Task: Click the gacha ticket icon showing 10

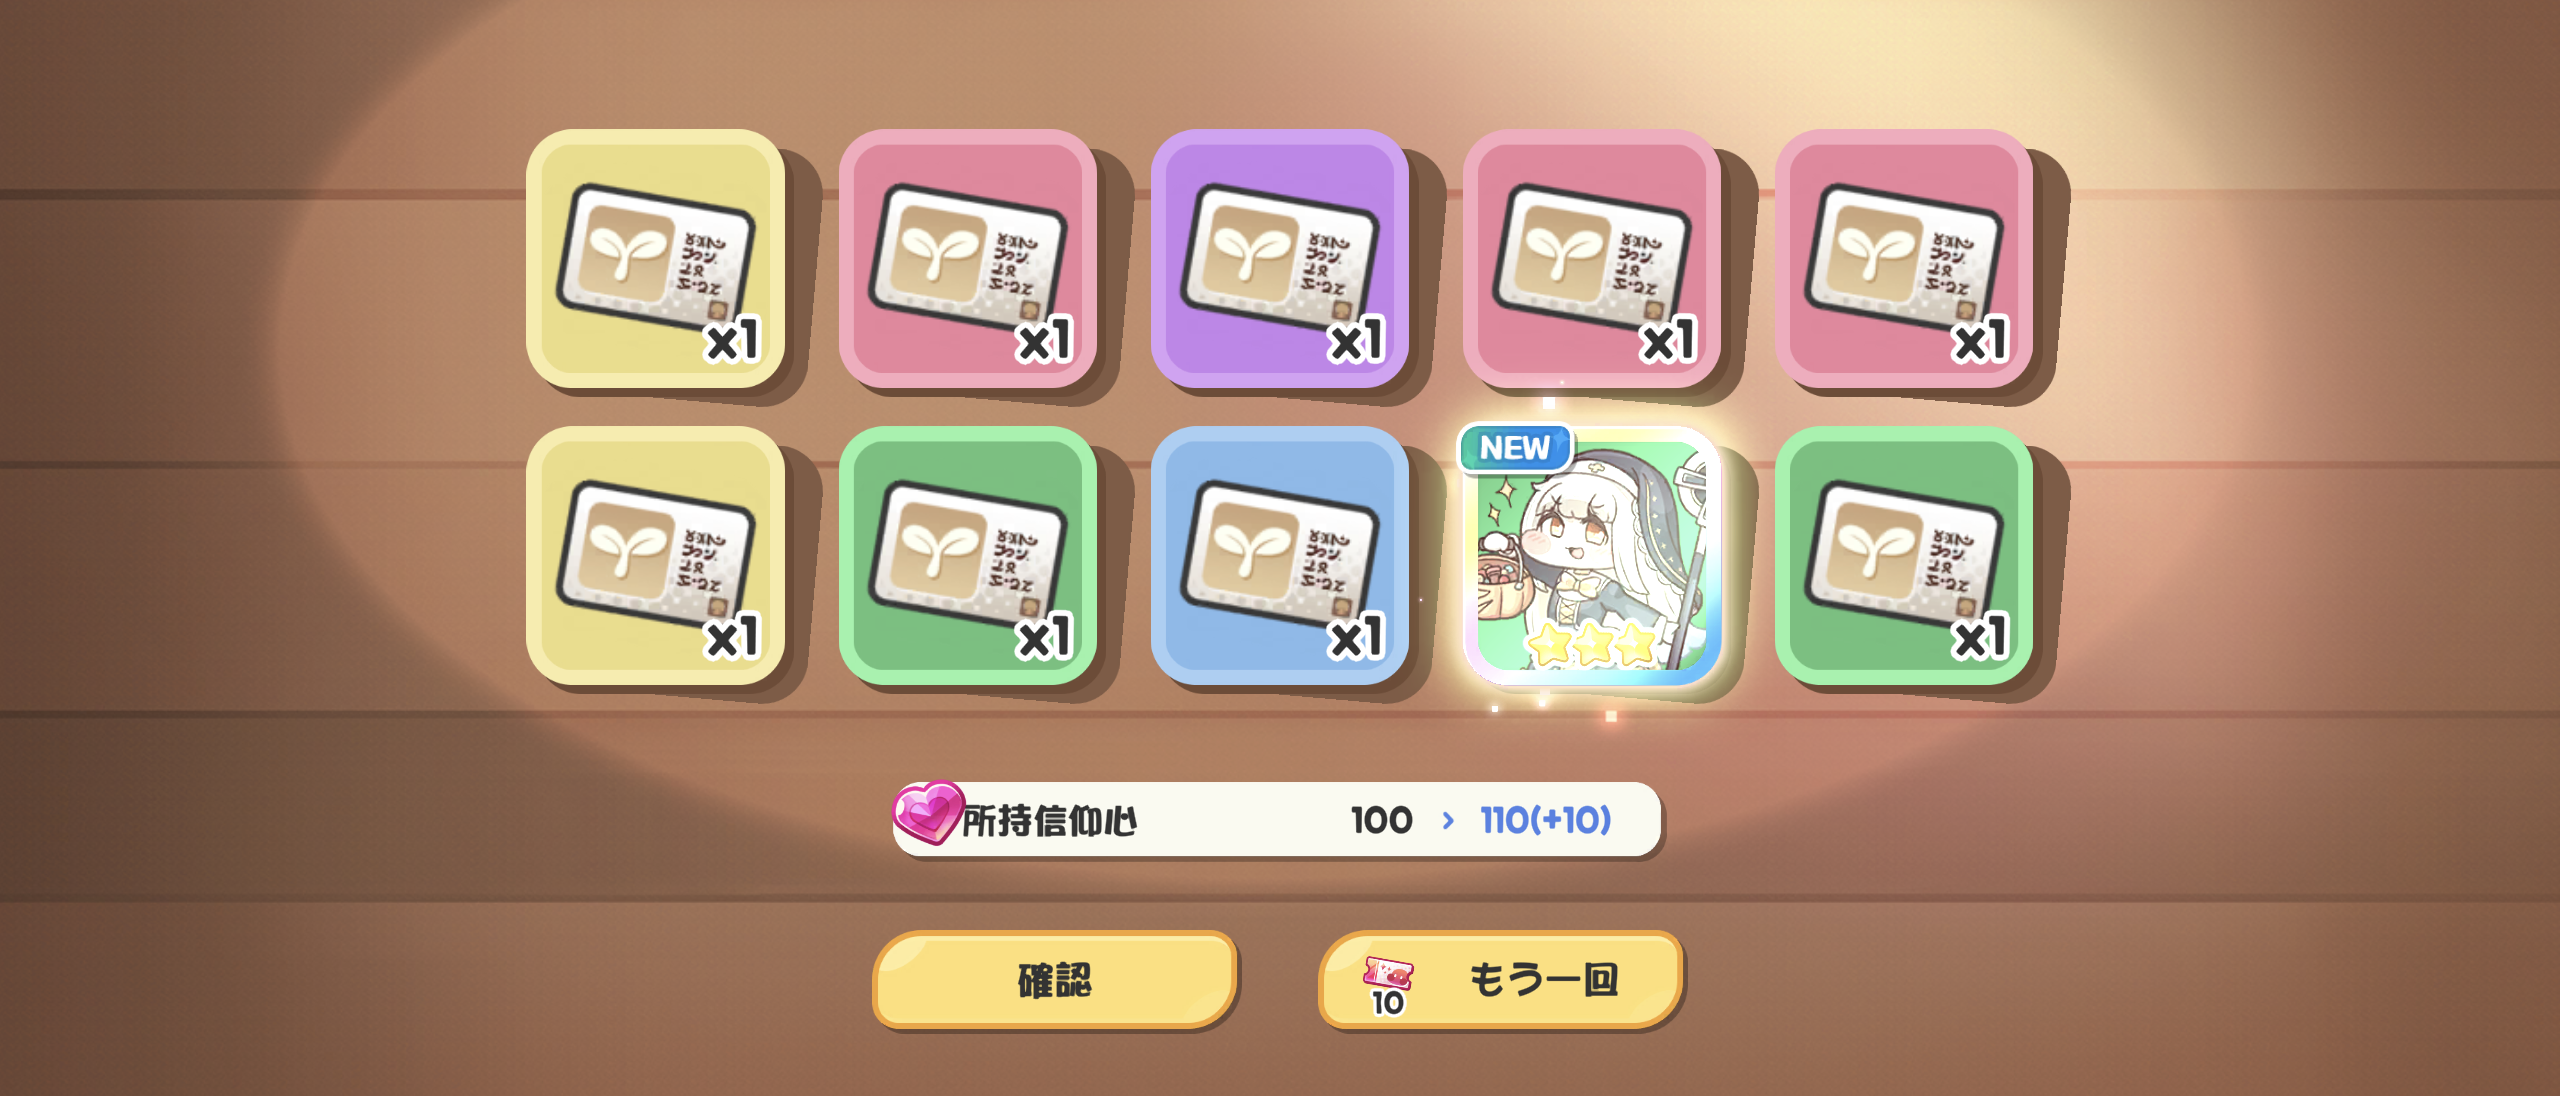Action: coord(1388,984)
